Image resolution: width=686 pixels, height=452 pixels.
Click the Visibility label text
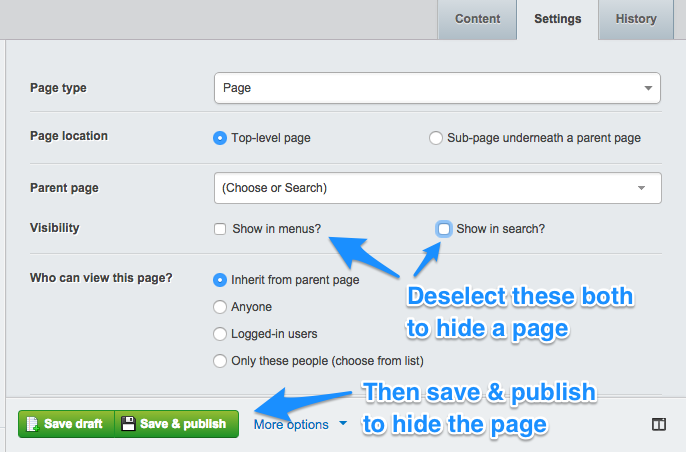55,228
